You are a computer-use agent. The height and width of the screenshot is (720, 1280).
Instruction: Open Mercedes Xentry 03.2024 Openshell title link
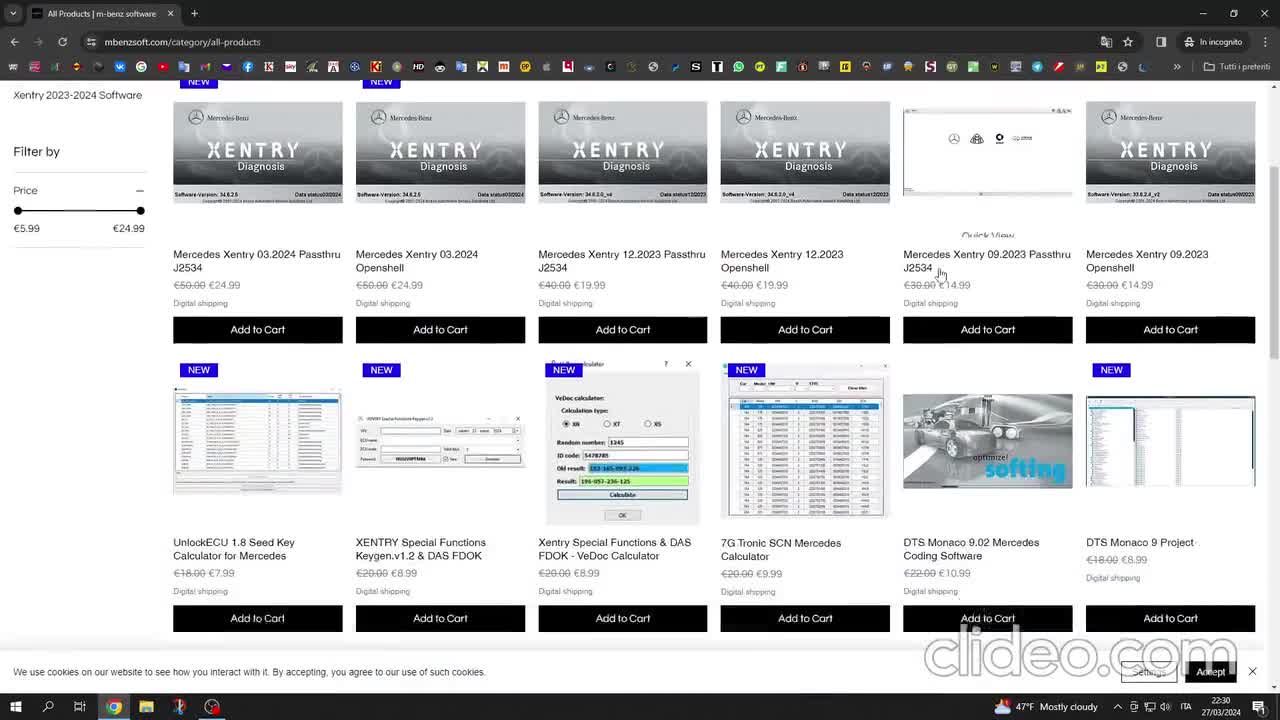pos(417,261)
